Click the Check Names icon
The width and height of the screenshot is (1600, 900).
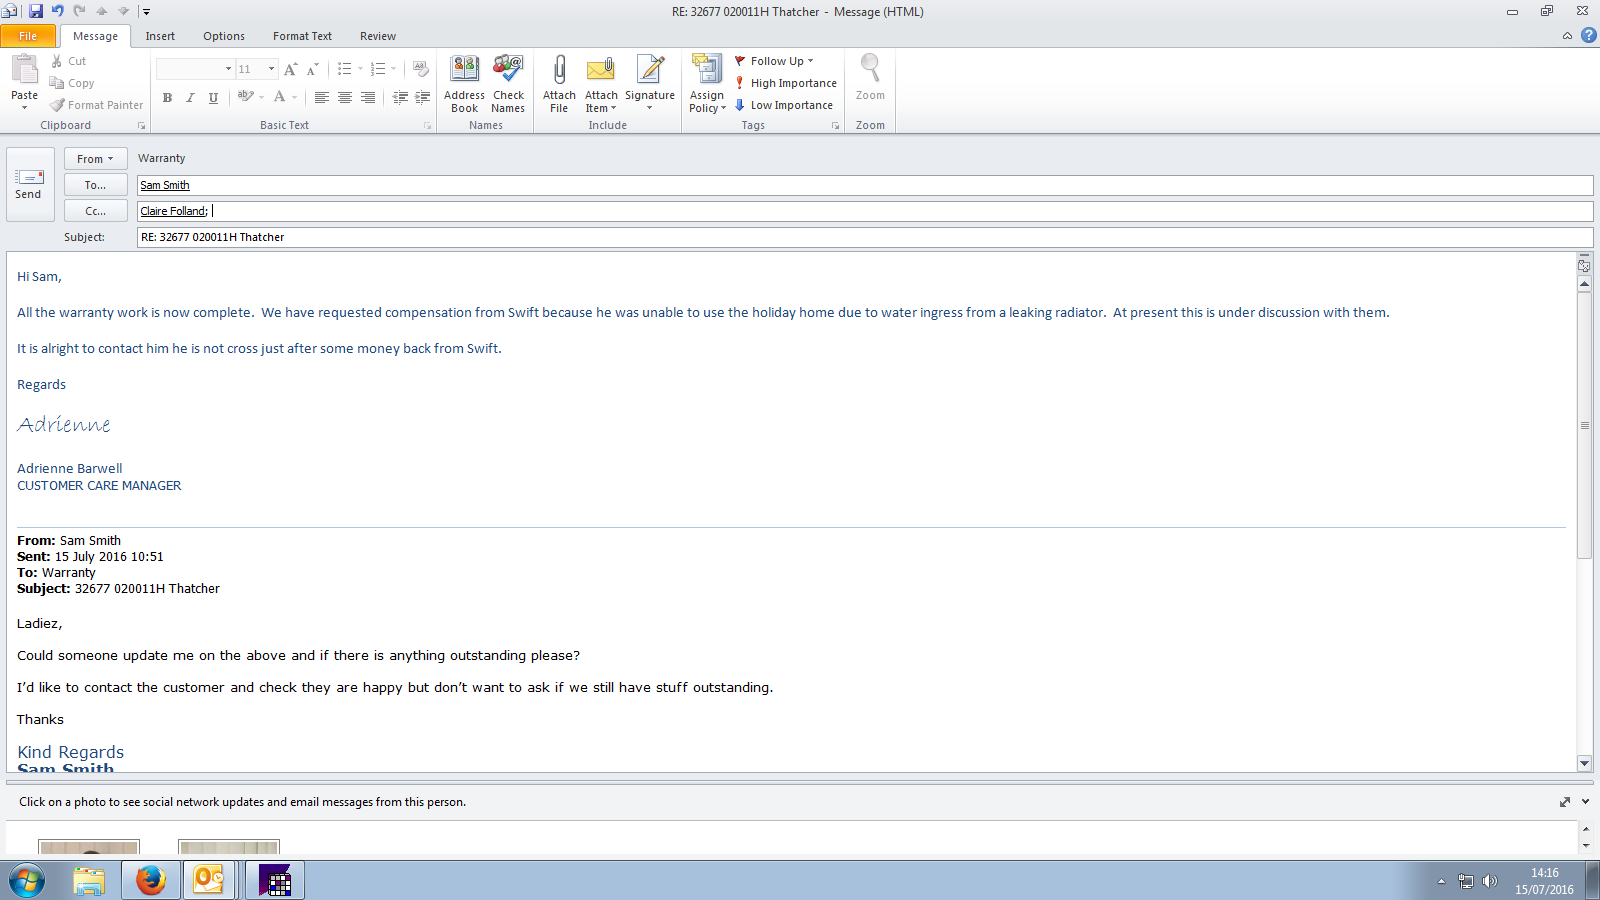508,70
